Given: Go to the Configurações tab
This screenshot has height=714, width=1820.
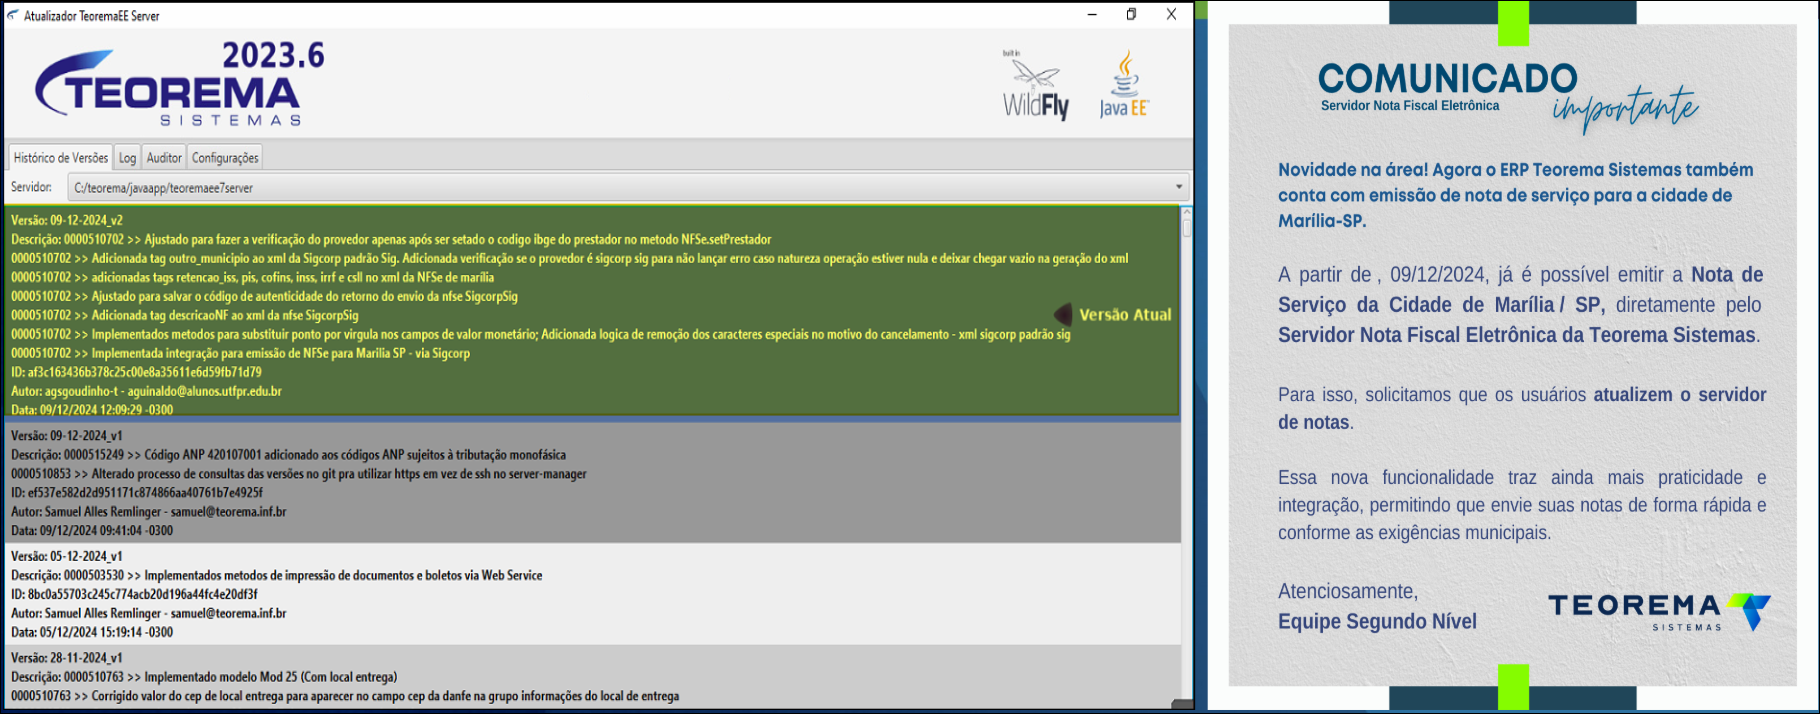Looking at the screenshot, I should click(225, 158).
